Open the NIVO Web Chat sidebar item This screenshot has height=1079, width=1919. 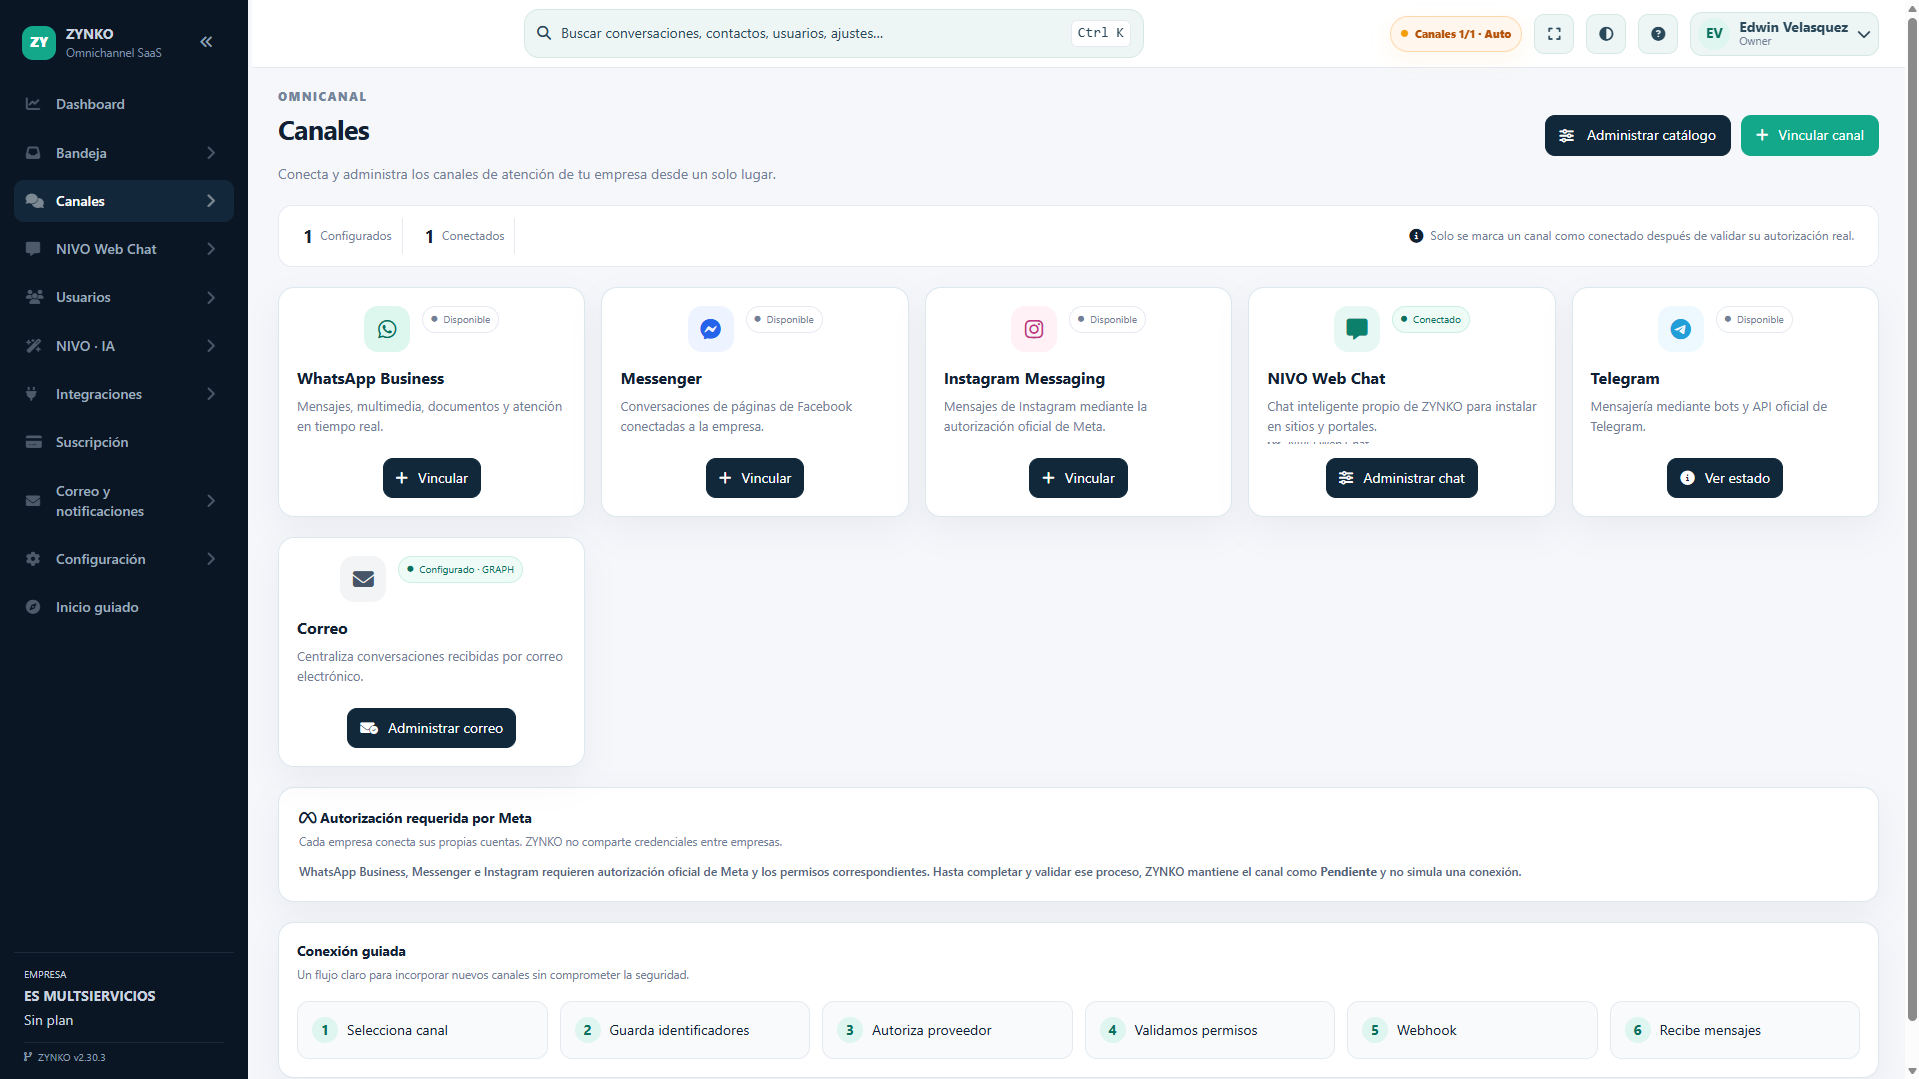124,249
